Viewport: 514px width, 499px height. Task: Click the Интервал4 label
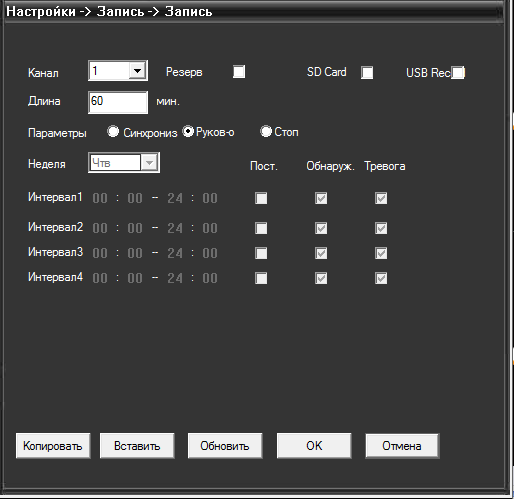[x=55, y=277]
